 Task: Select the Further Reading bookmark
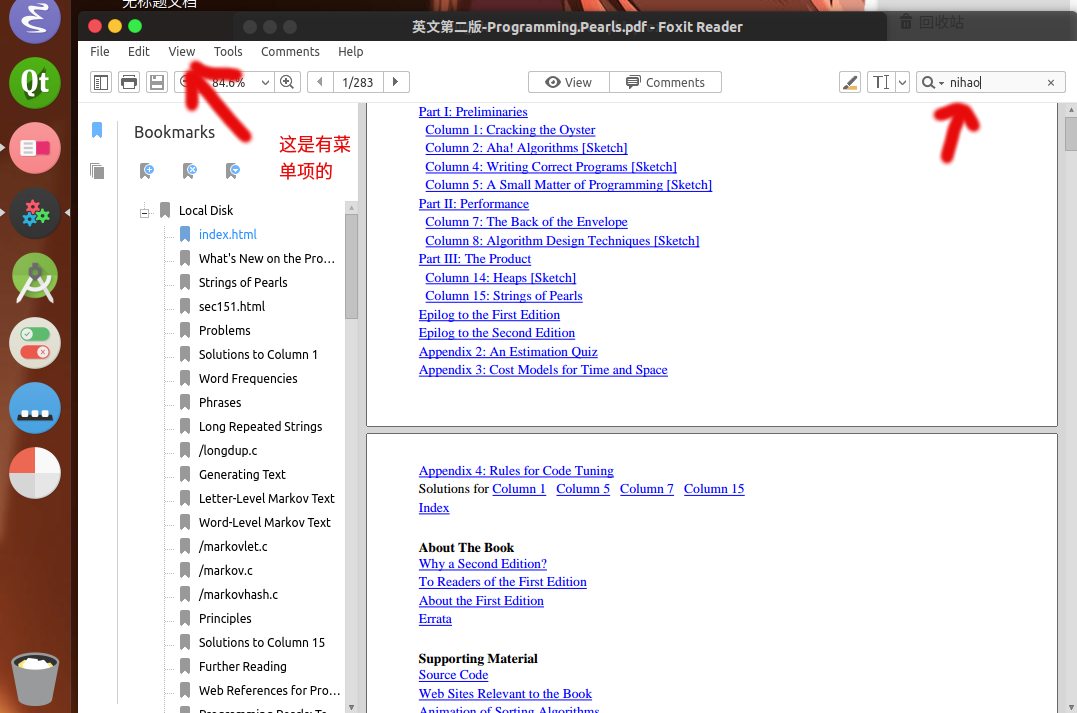[242, 666]
